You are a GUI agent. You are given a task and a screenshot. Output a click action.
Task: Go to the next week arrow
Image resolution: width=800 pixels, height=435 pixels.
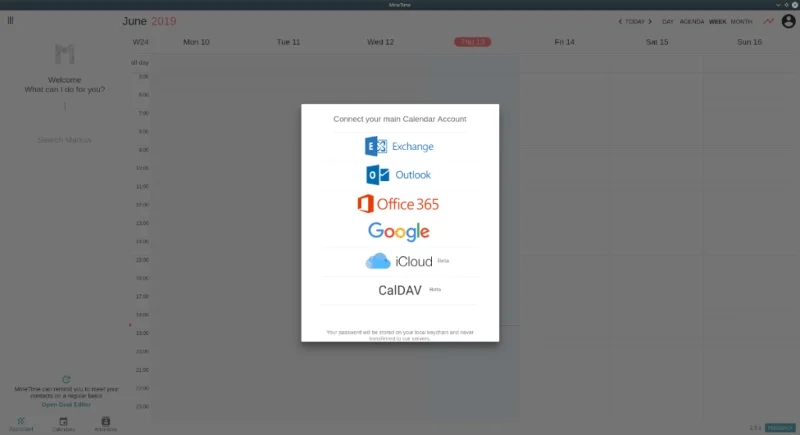click(x=650, y=21)
